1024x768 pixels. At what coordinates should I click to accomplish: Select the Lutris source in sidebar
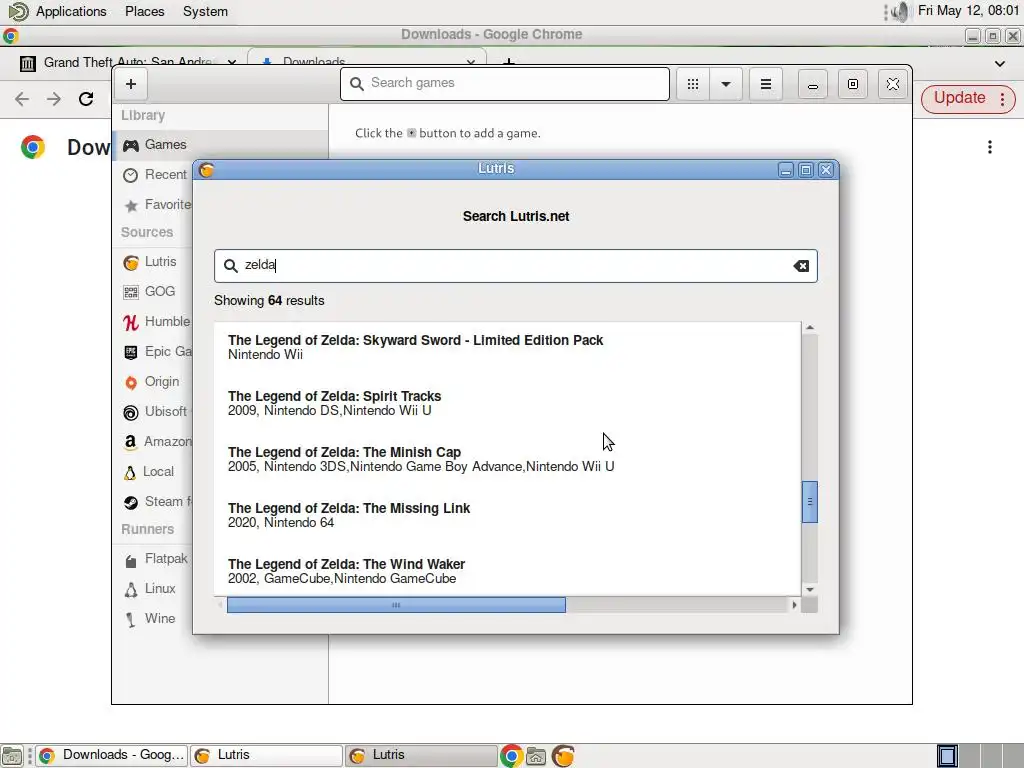[155, 262]
